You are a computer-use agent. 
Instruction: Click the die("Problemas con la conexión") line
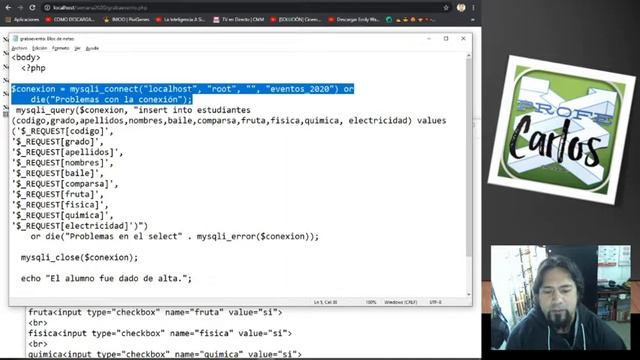(111, 100)
